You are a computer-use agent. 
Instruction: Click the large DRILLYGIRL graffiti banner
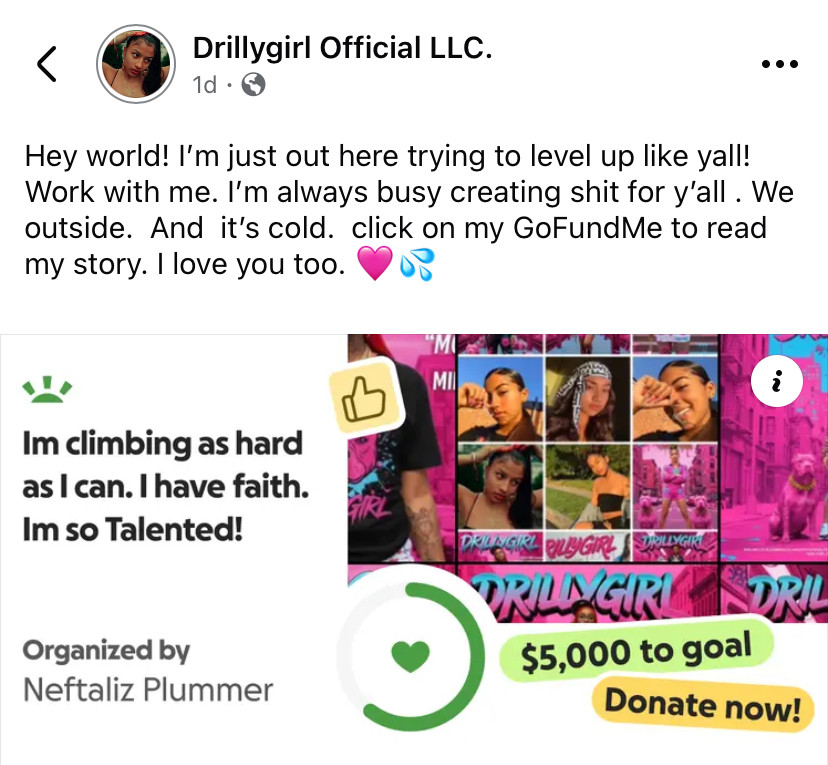click(587, 593)
